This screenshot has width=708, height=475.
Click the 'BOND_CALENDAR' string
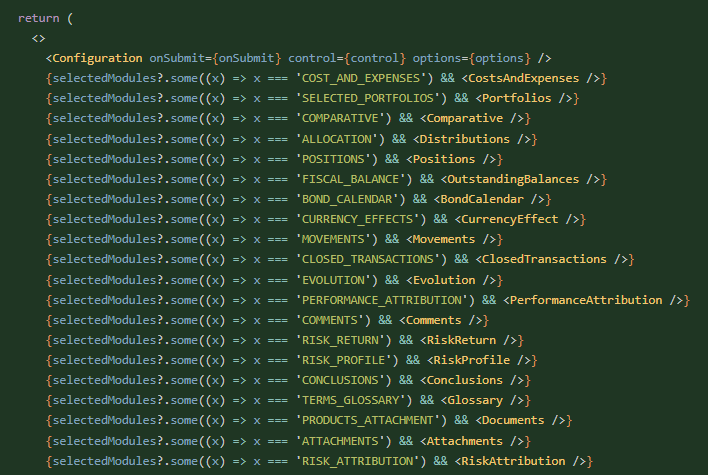347,199
